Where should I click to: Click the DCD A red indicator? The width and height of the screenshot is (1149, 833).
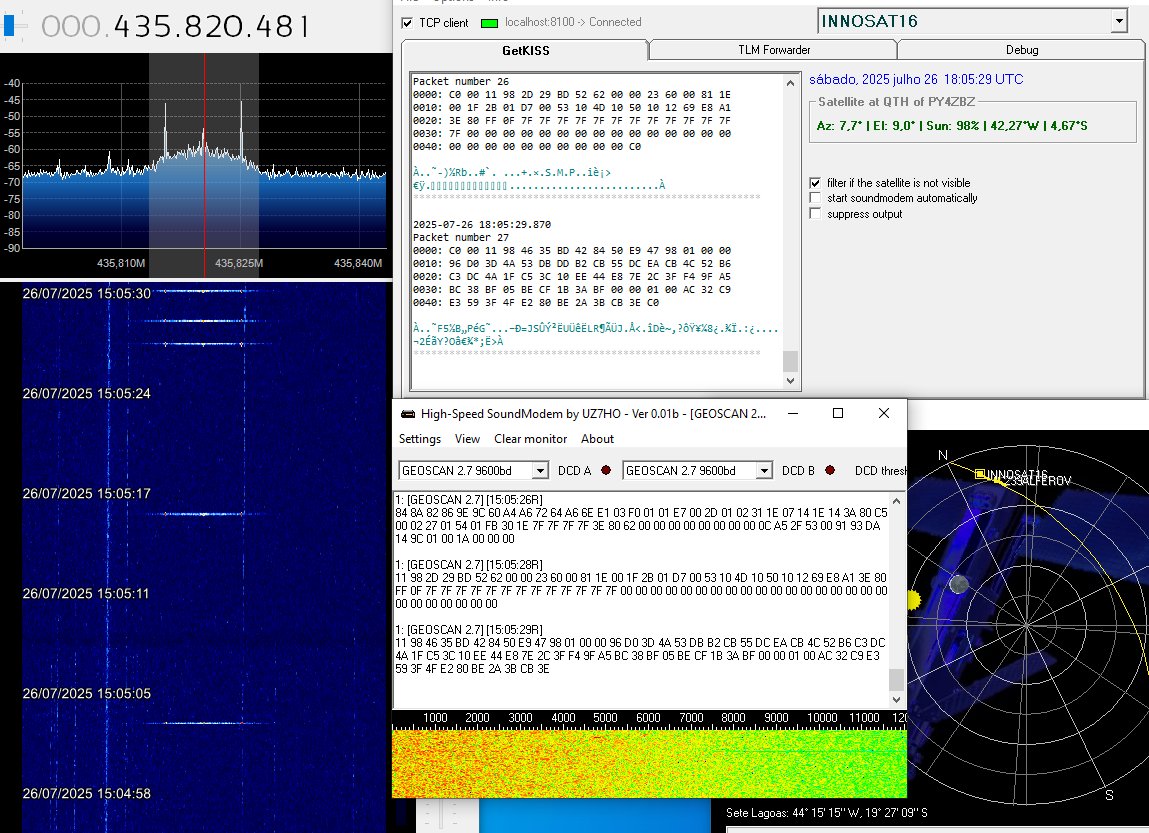pyautogui.click(x=606, y=470)
